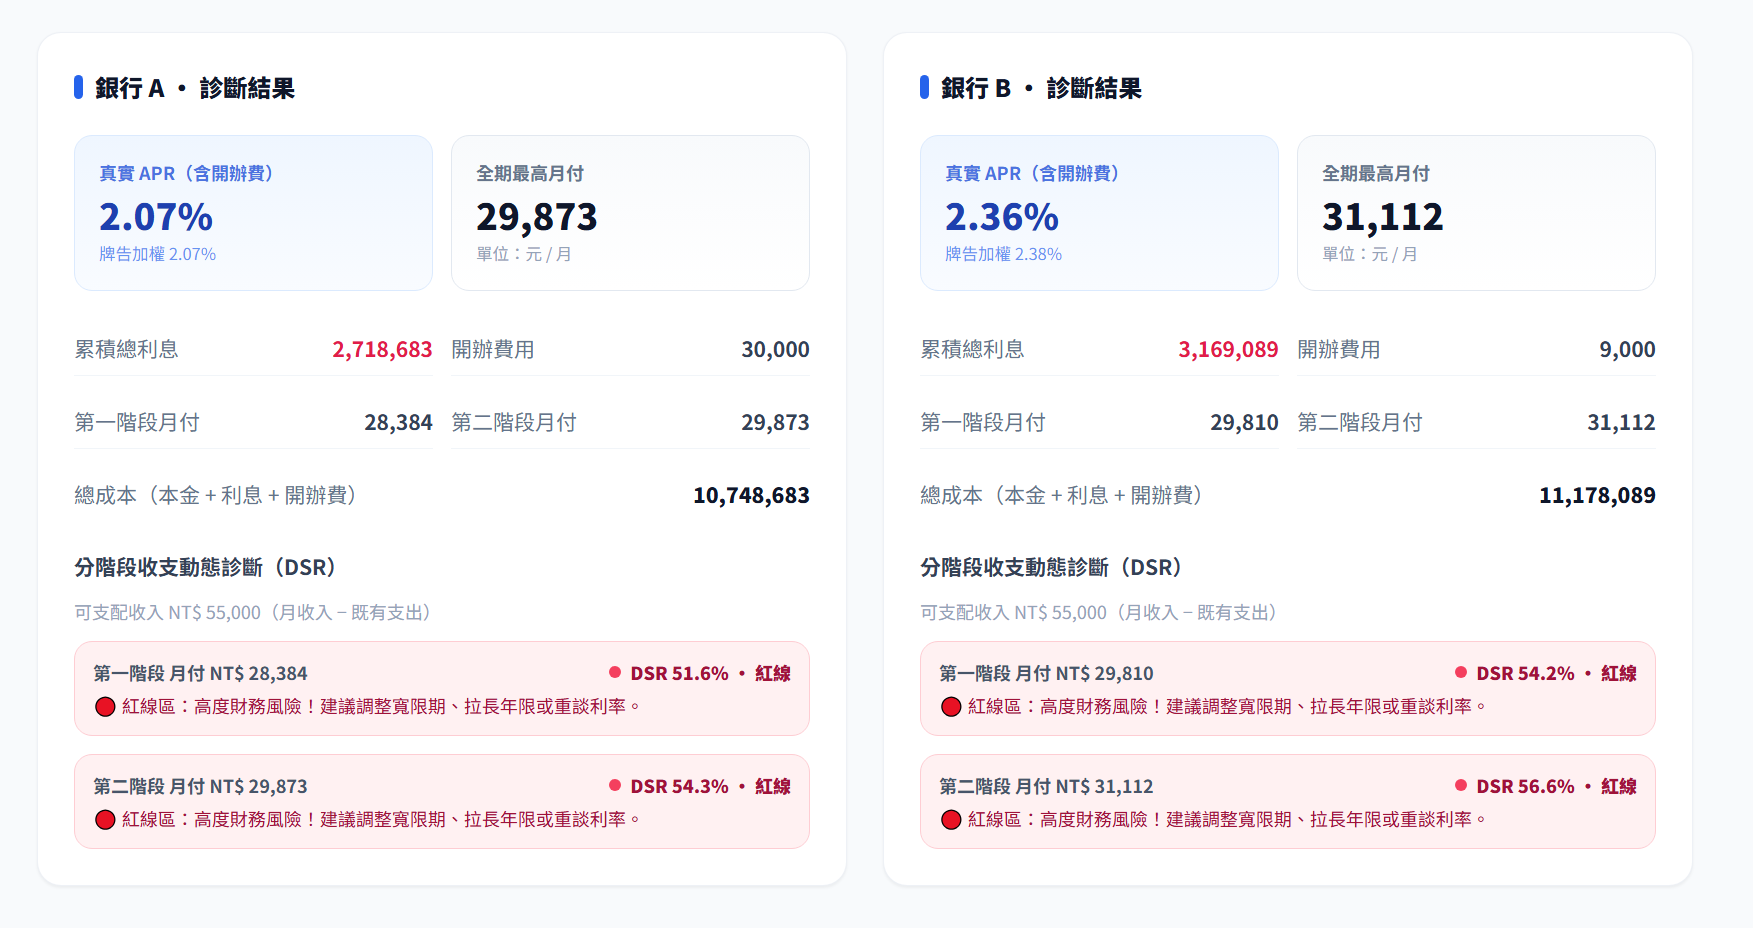Viewport: 1753px width, 928px height.
Task: Click Bank A 單位：元 / 月 caption
Action: click(x=524, y=254)
